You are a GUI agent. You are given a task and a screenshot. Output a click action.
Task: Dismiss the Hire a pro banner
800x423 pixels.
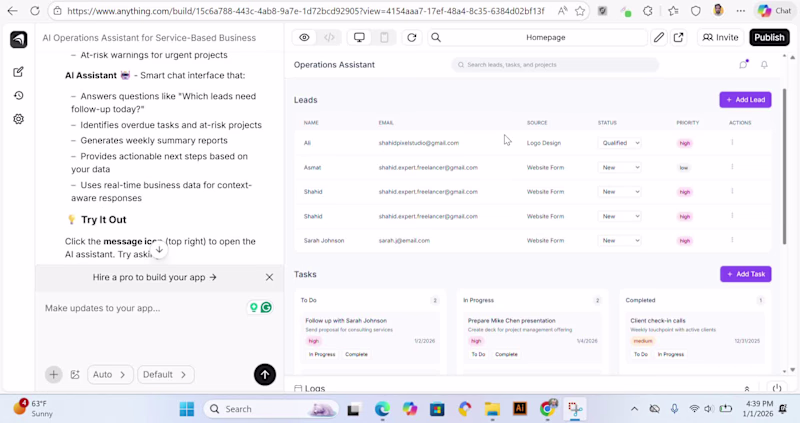(x=269, y=277)
